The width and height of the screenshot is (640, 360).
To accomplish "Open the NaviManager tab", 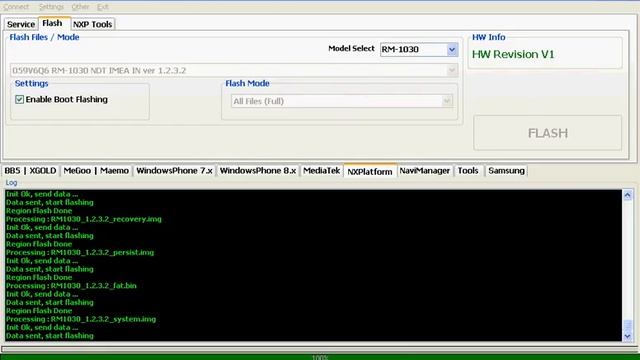I will click(424, 171).
